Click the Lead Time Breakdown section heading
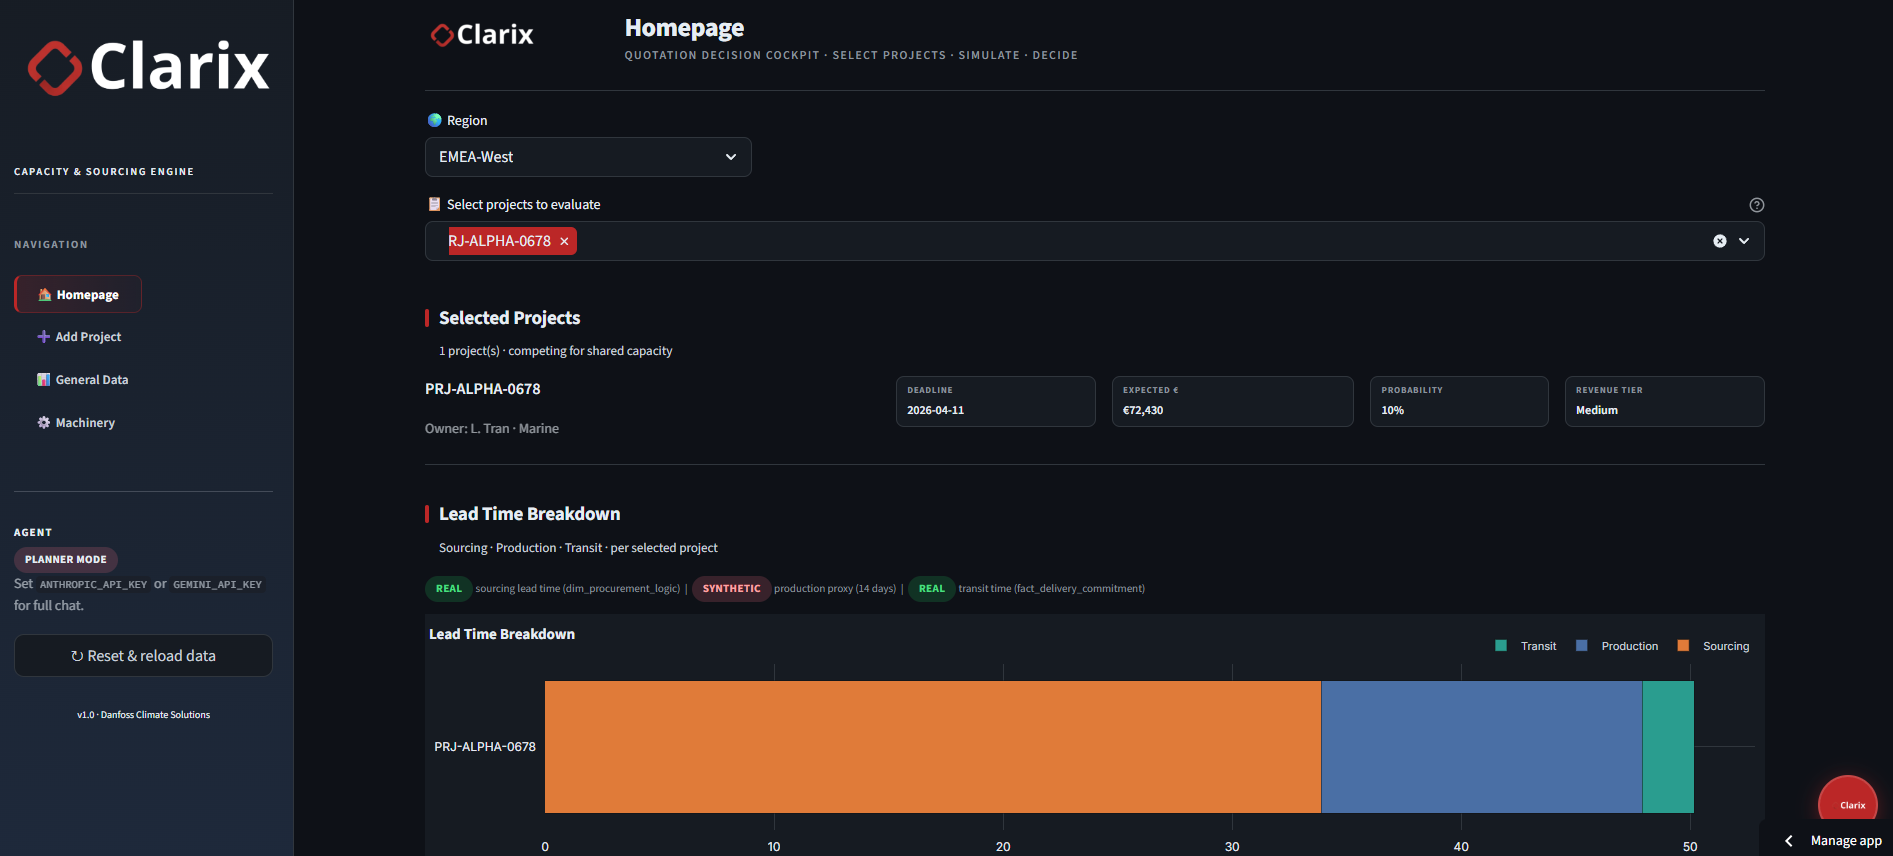The height and width of the screenshot is (856, 1893). click(x=530, y=514)
